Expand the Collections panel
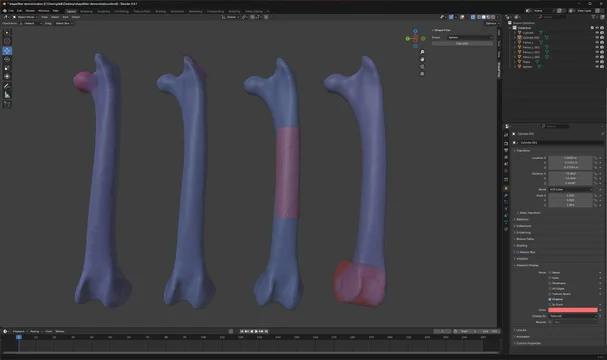The height and width of the screenshot is (360, 607). pyautogui.click(x=523, y=226)
